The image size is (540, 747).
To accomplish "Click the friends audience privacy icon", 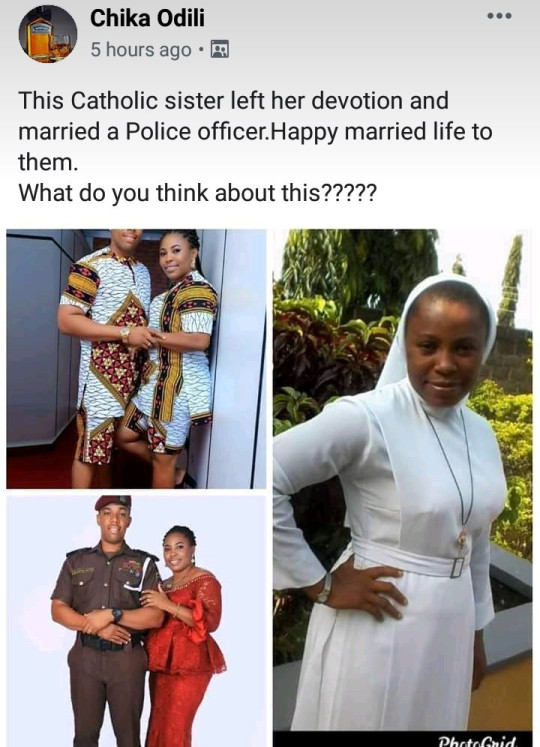I will [x=220, y=50].
